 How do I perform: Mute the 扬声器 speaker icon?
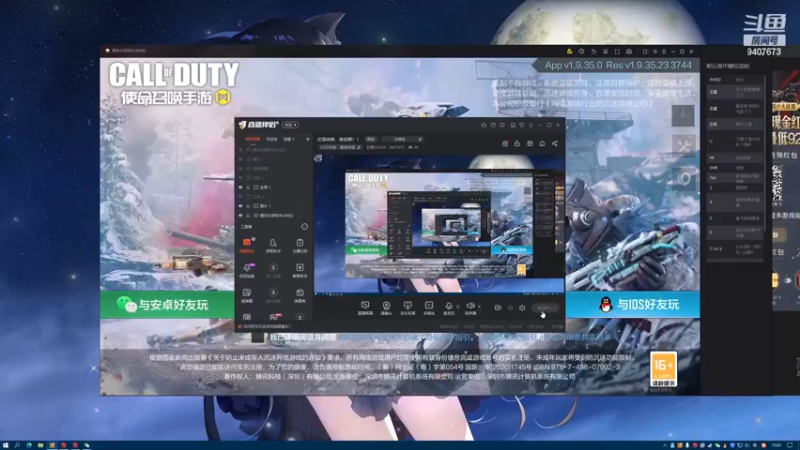[x=470, y=308]
